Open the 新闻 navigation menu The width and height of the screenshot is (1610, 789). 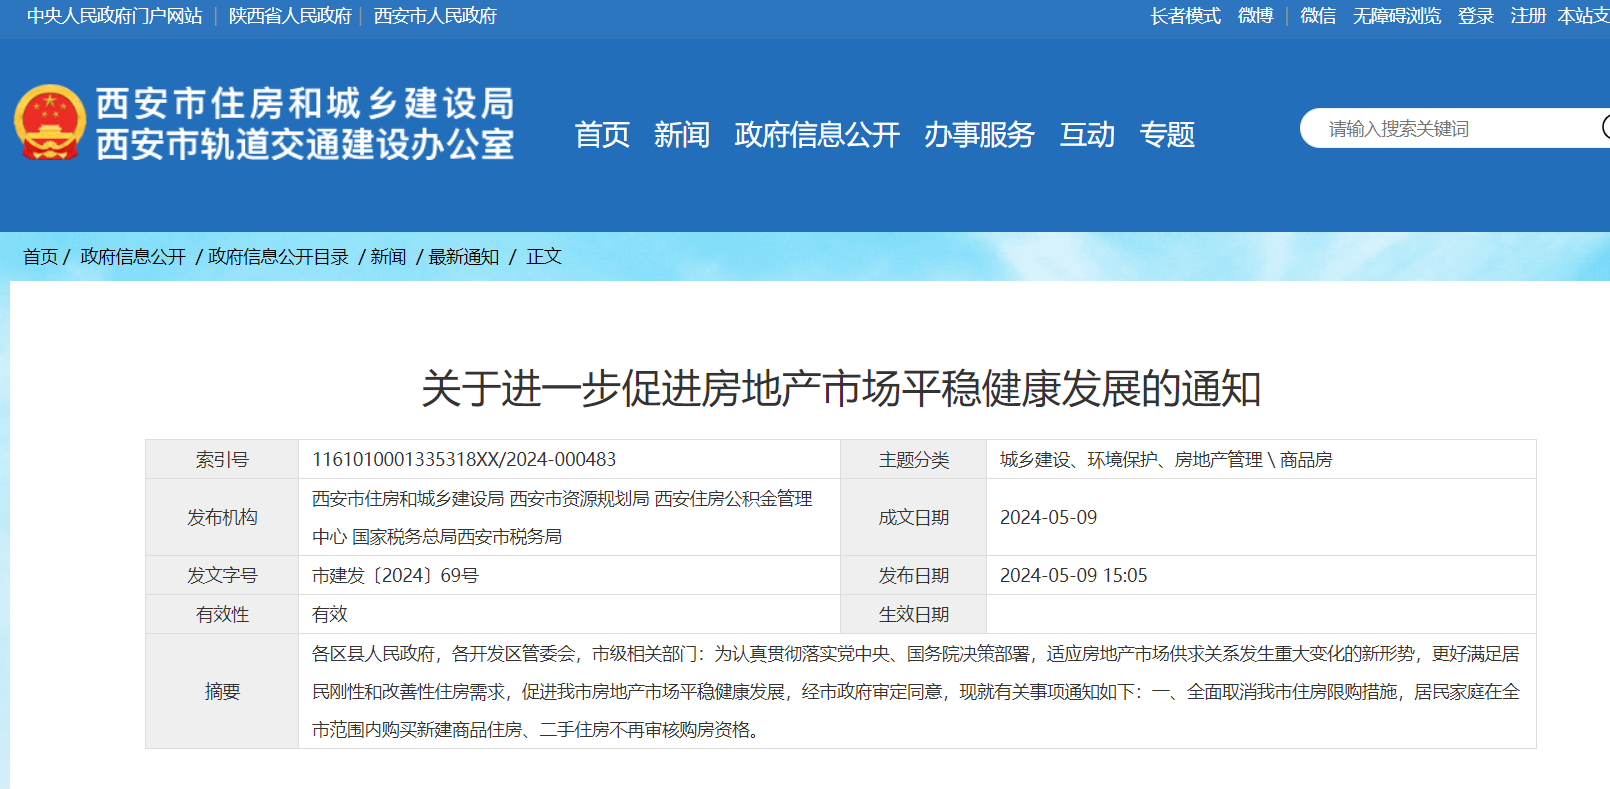click(x=682, y=134)
